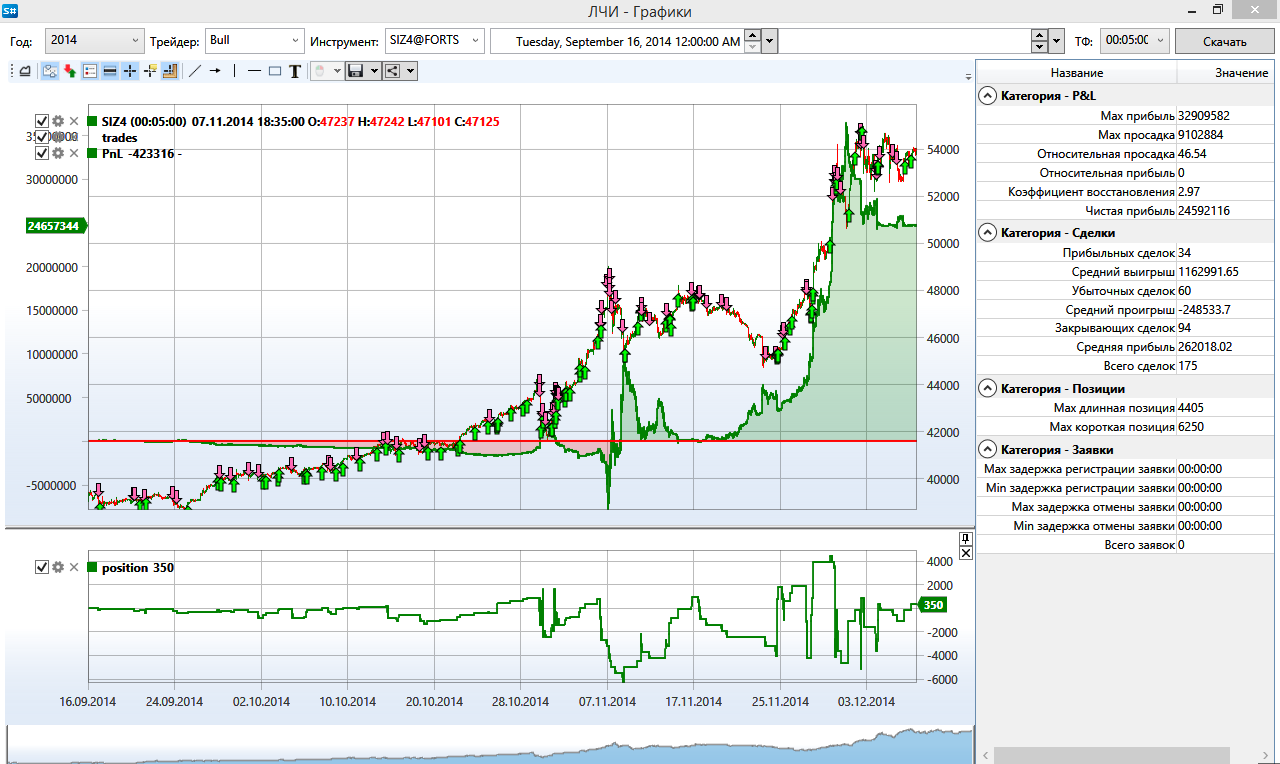Click the Название column header

tap(1076, 73)
